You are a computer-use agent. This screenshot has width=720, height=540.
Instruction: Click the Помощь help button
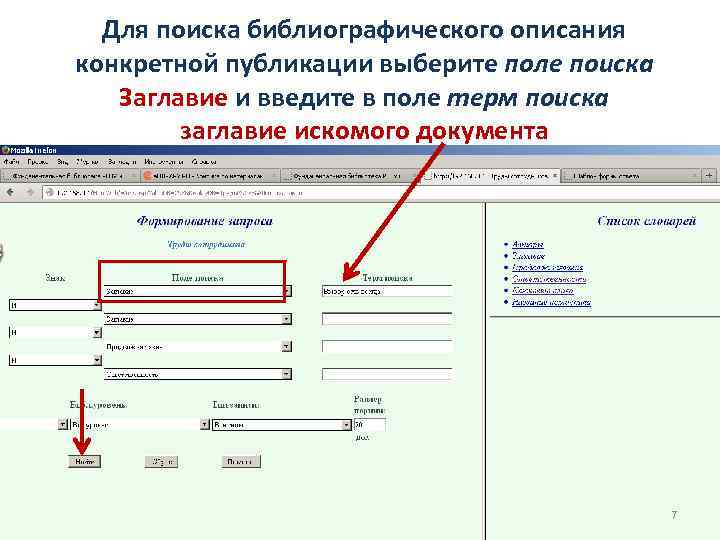(x=241, y=461)
